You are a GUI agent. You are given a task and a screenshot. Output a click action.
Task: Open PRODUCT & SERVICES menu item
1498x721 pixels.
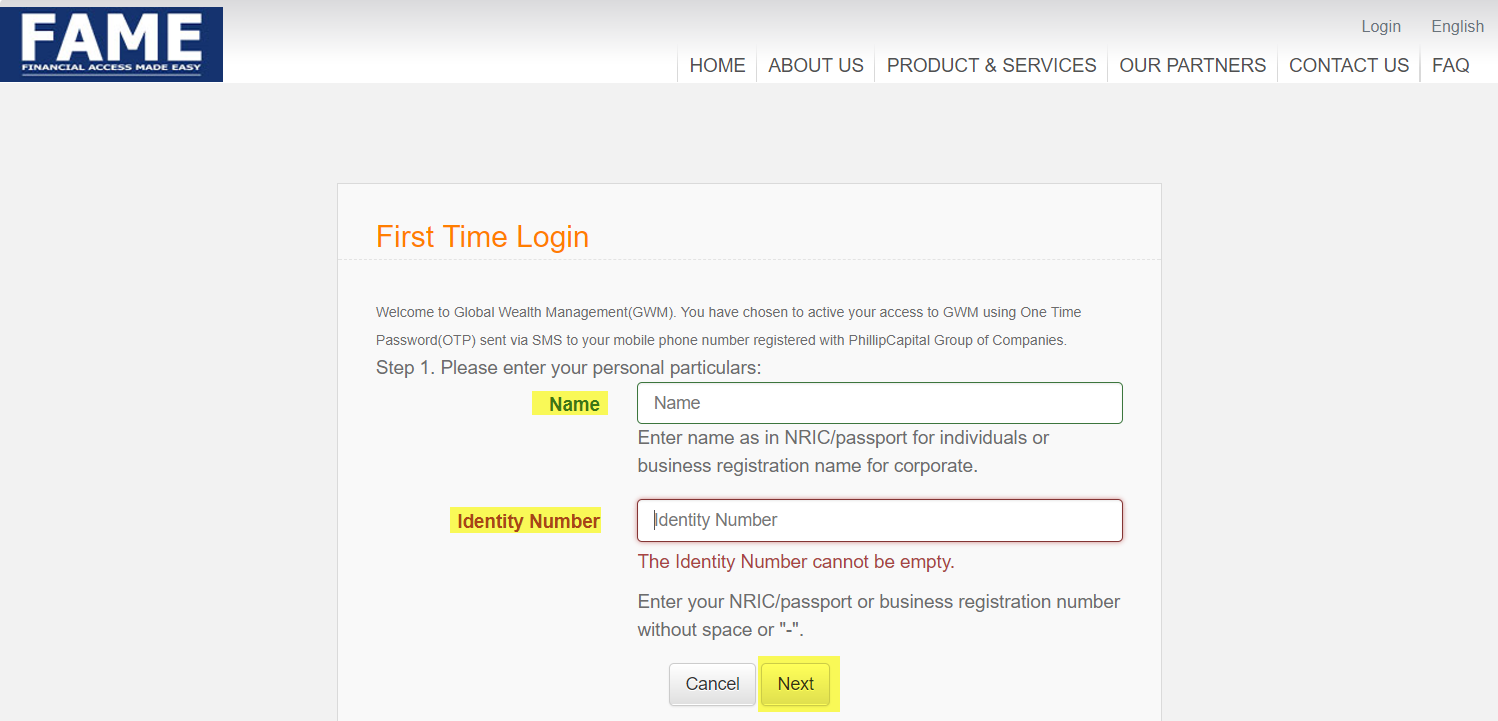click(991, 66)
